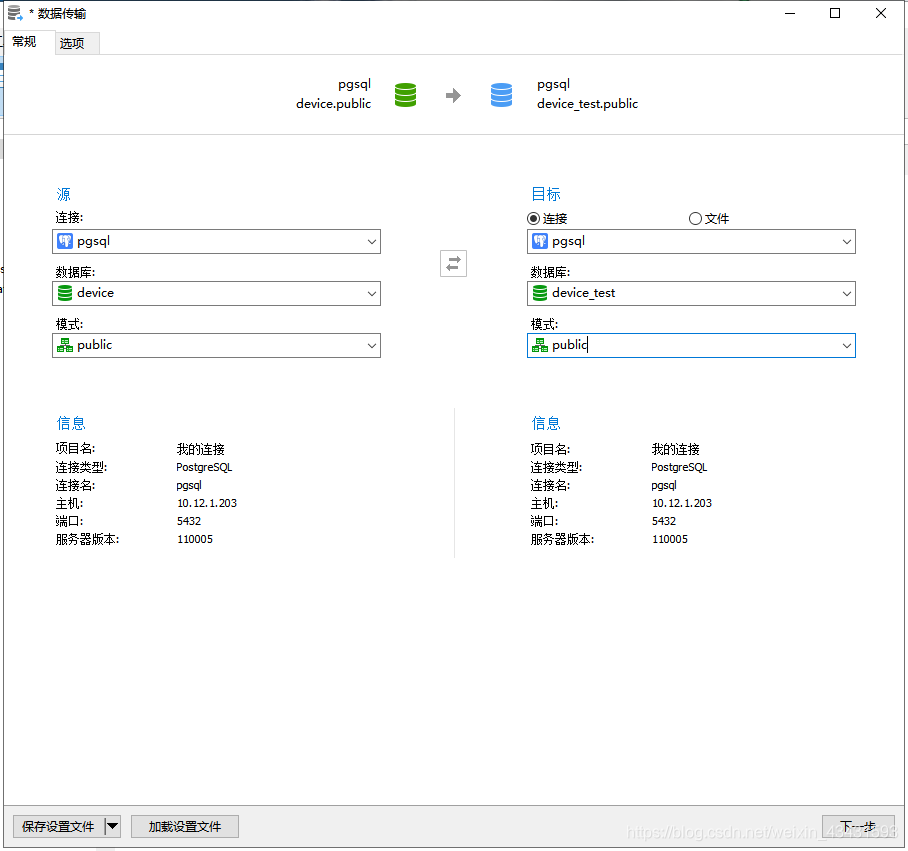This screenshot has width=908, height=851.
Task: Open the 保存设置文件 dropdown arrow
Action: point(112,826)
